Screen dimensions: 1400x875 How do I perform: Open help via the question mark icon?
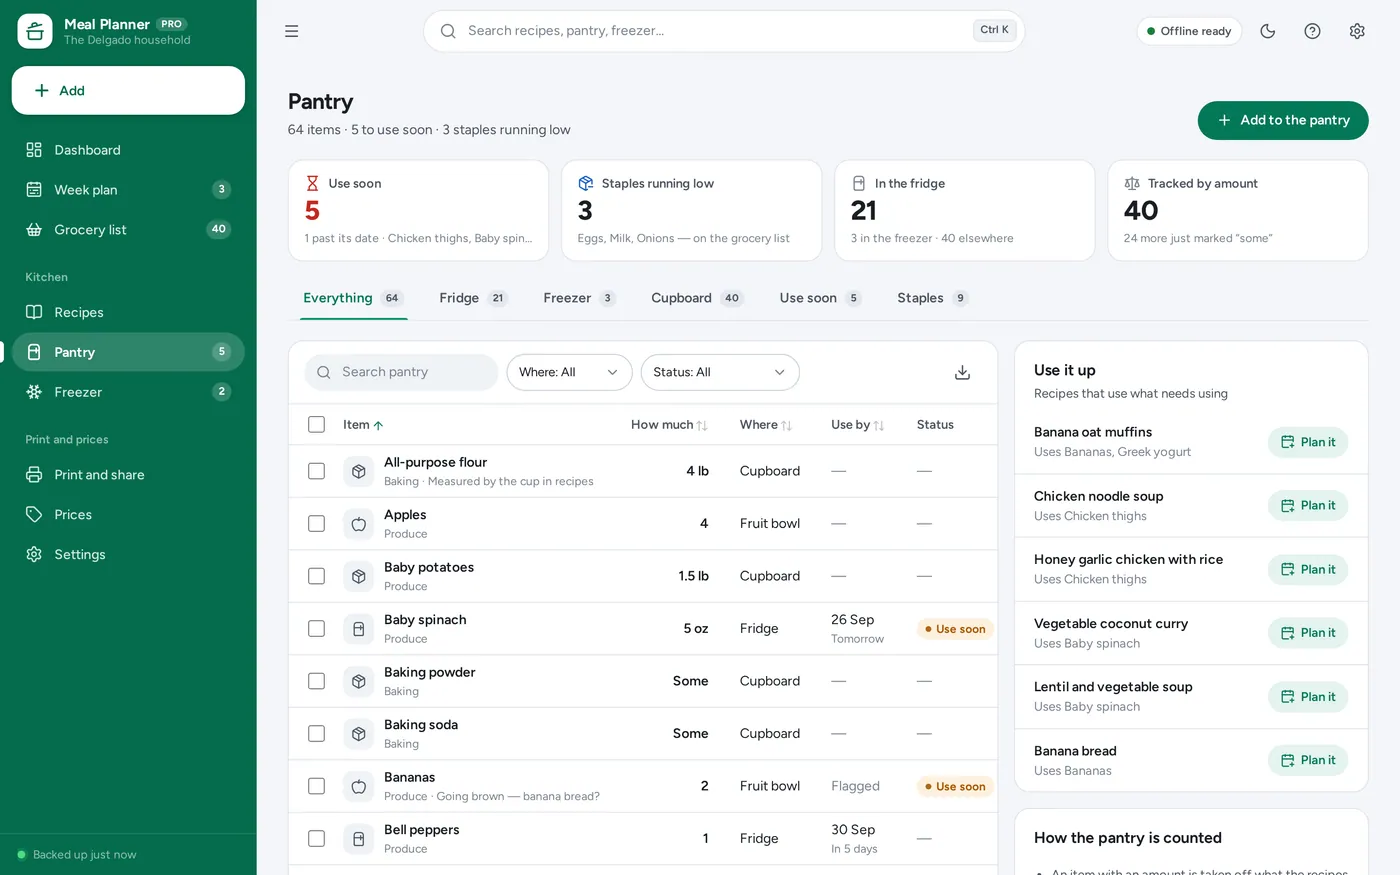click(1312, 31)
